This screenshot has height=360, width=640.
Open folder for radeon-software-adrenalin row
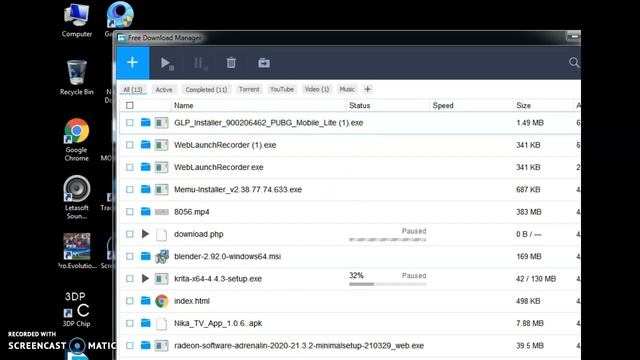[145, 345]
